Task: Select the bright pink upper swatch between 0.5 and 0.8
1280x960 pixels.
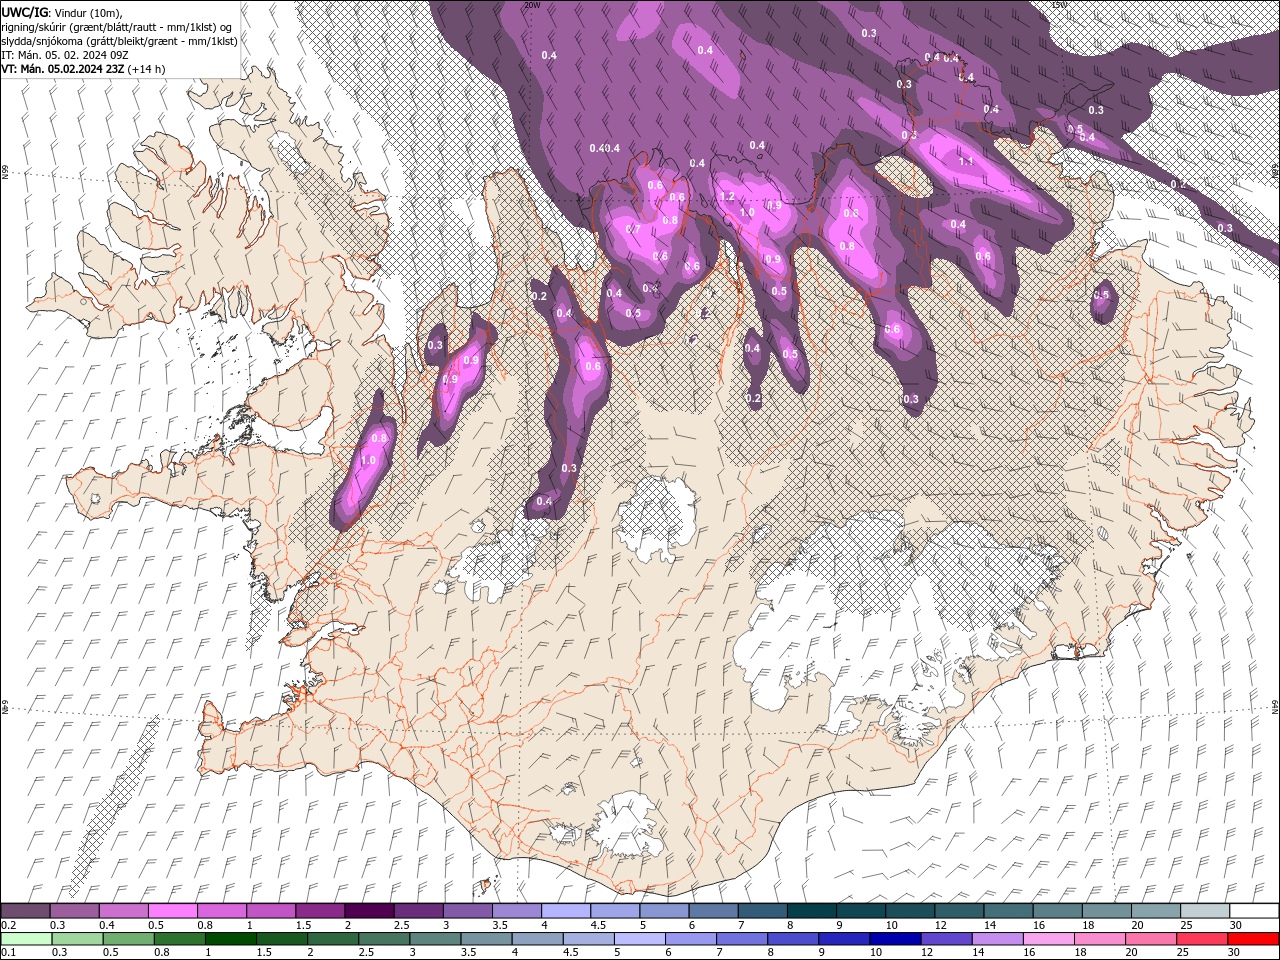Action: [173, 911]
